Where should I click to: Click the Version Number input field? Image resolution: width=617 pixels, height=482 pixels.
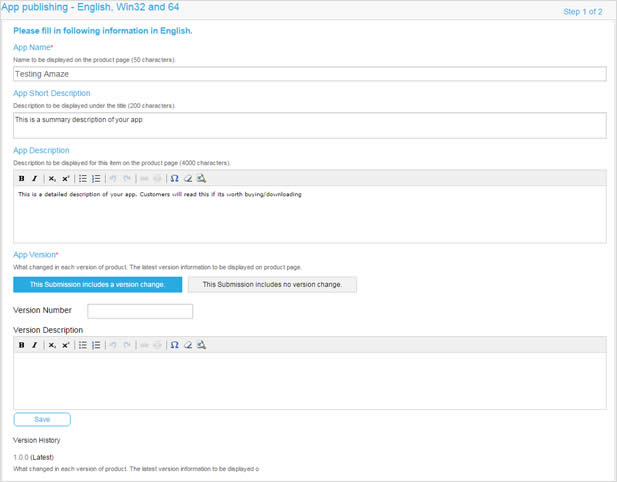coord(140,311)
